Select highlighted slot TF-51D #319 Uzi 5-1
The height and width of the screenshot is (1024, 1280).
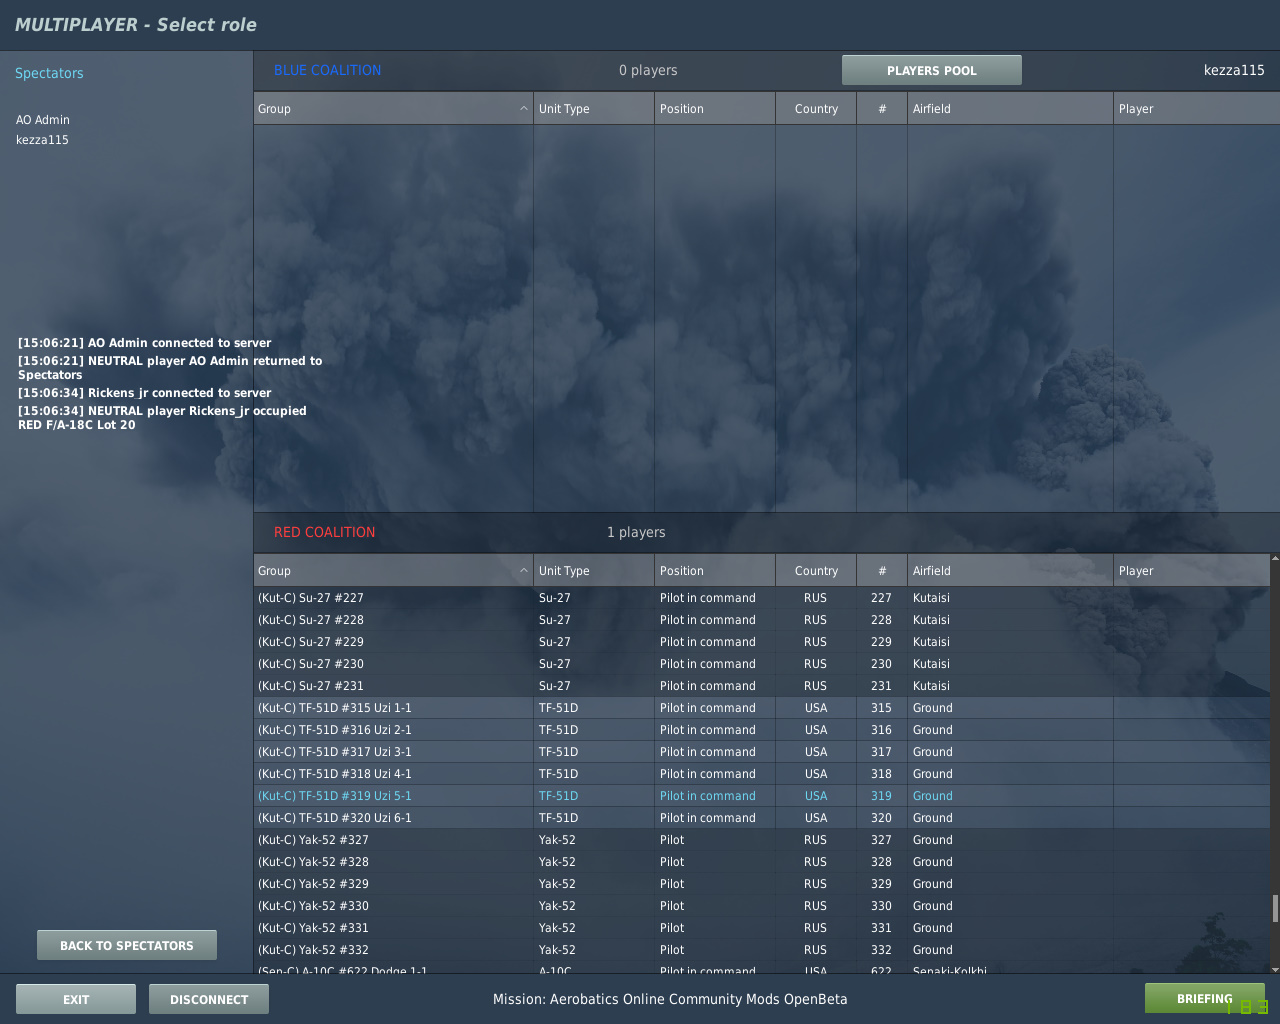[761, 796]
